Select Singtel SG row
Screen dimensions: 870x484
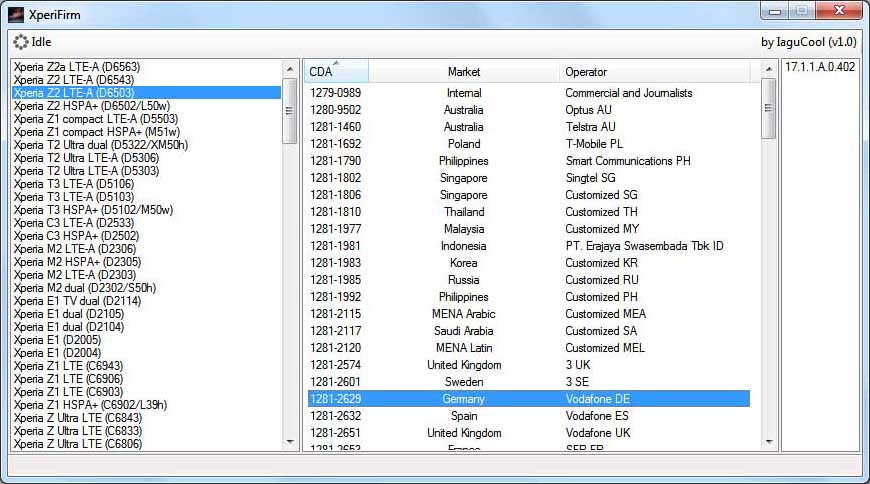529,178
